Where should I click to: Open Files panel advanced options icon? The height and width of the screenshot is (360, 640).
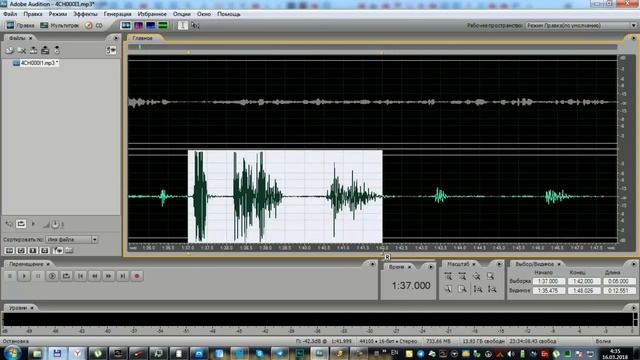coord(111,50)
